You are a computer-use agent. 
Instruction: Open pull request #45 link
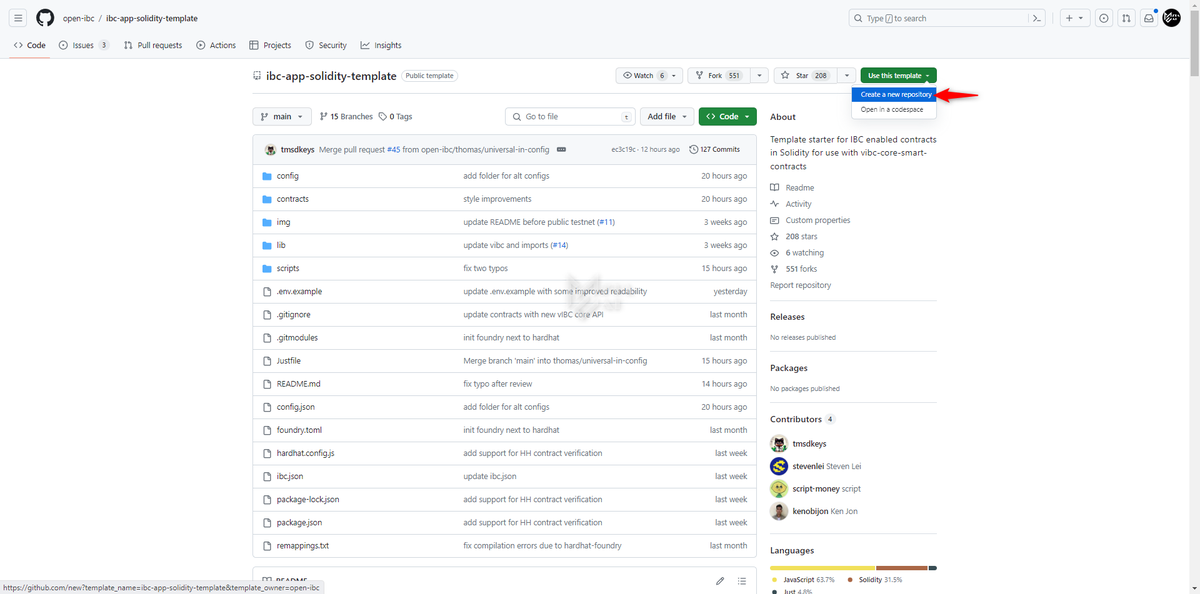pyautogui.click(x=393, y=149)
